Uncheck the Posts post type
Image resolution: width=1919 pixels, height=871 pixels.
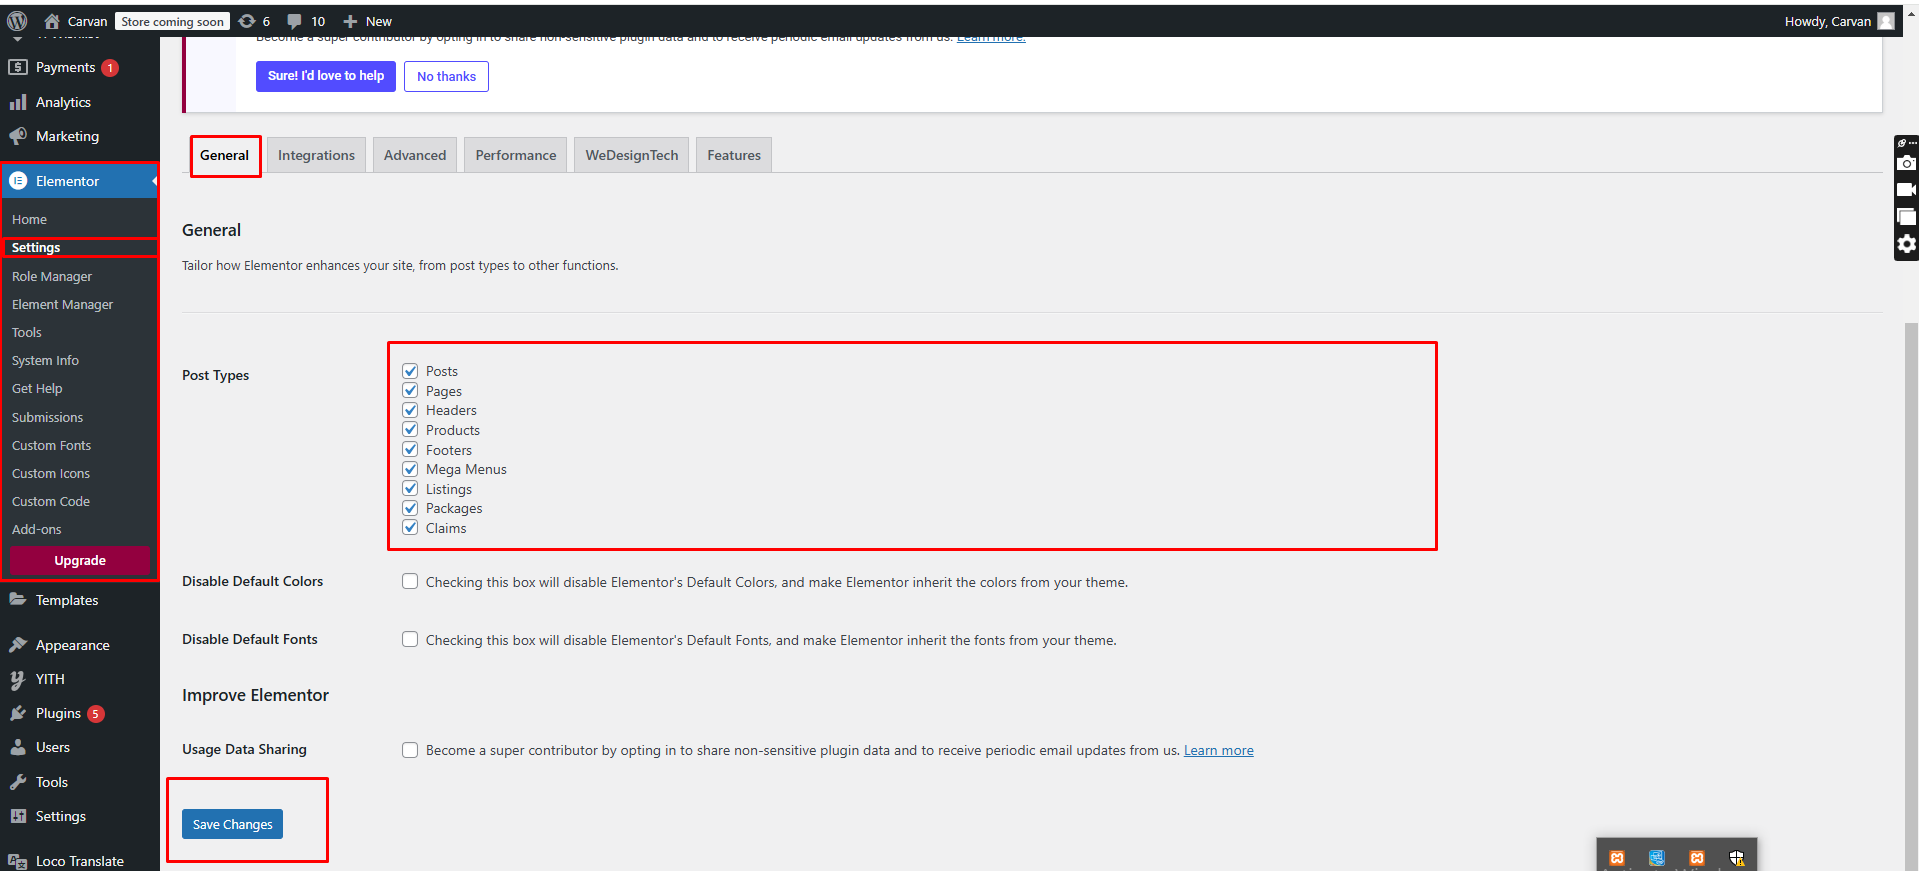tap(410, 371)
